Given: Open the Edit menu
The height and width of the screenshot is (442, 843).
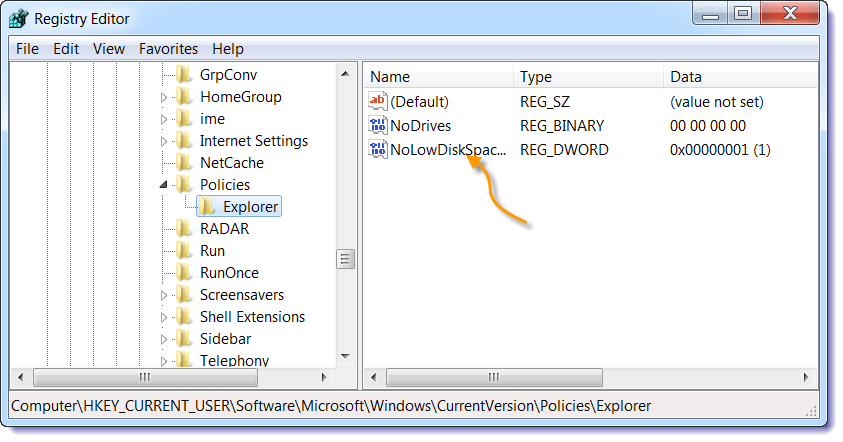Looking at the screenshot, I should pyautogui.click(x=66, y=49).
